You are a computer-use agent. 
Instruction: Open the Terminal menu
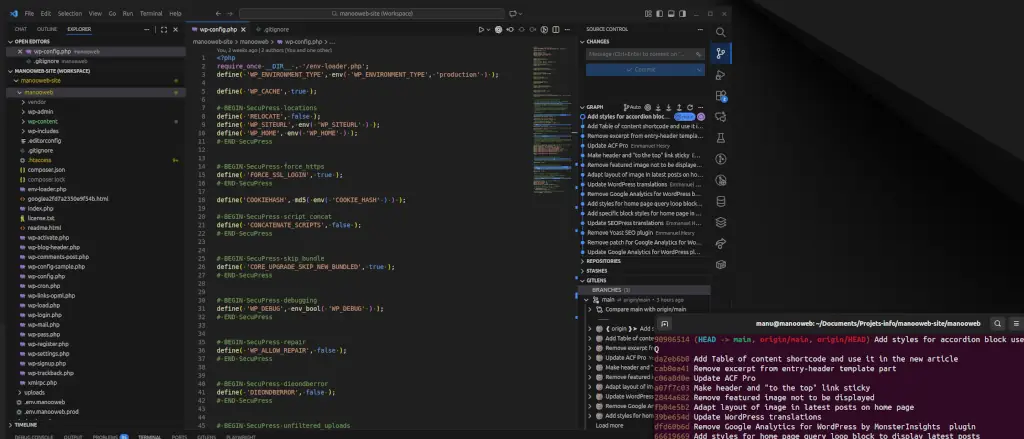pos(151,13)
